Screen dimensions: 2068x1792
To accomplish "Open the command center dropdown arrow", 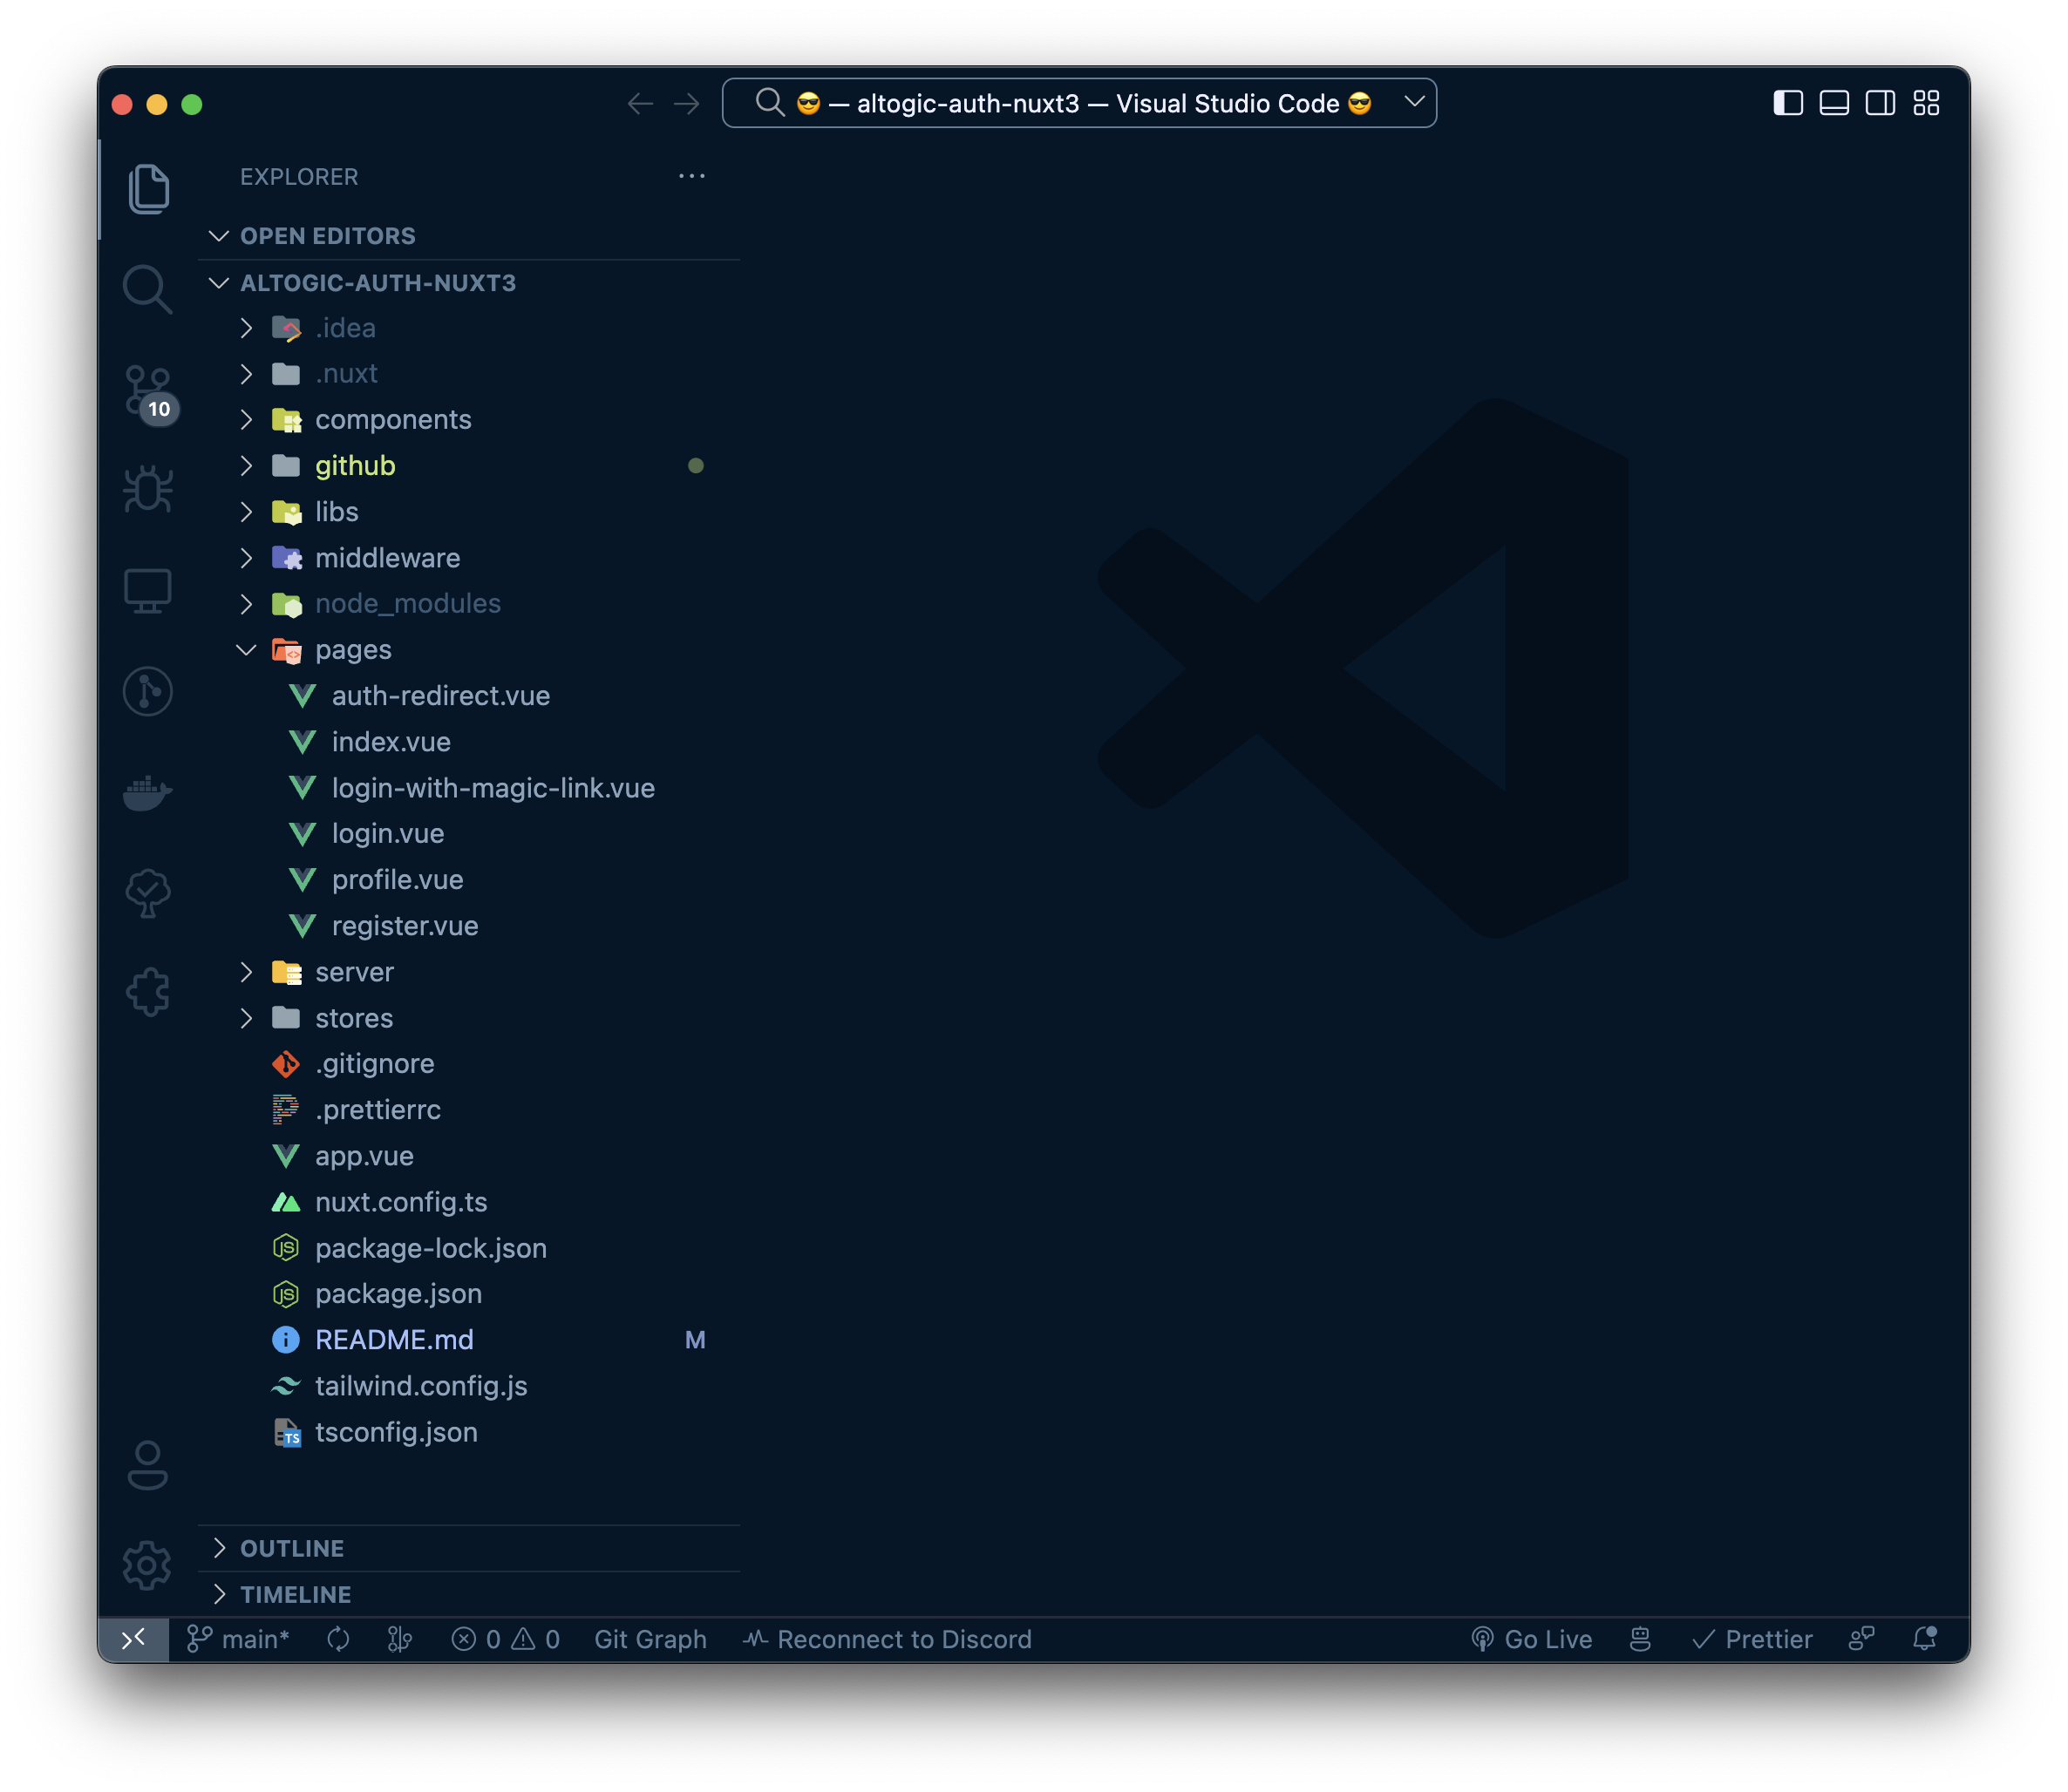I will (1413, 102).
